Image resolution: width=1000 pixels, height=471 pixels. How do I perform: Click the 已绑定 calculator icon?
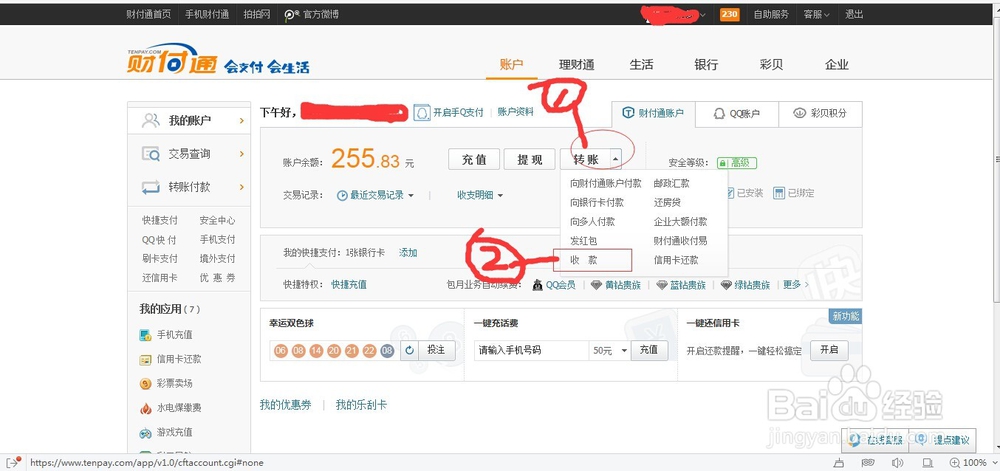point(779,193)
